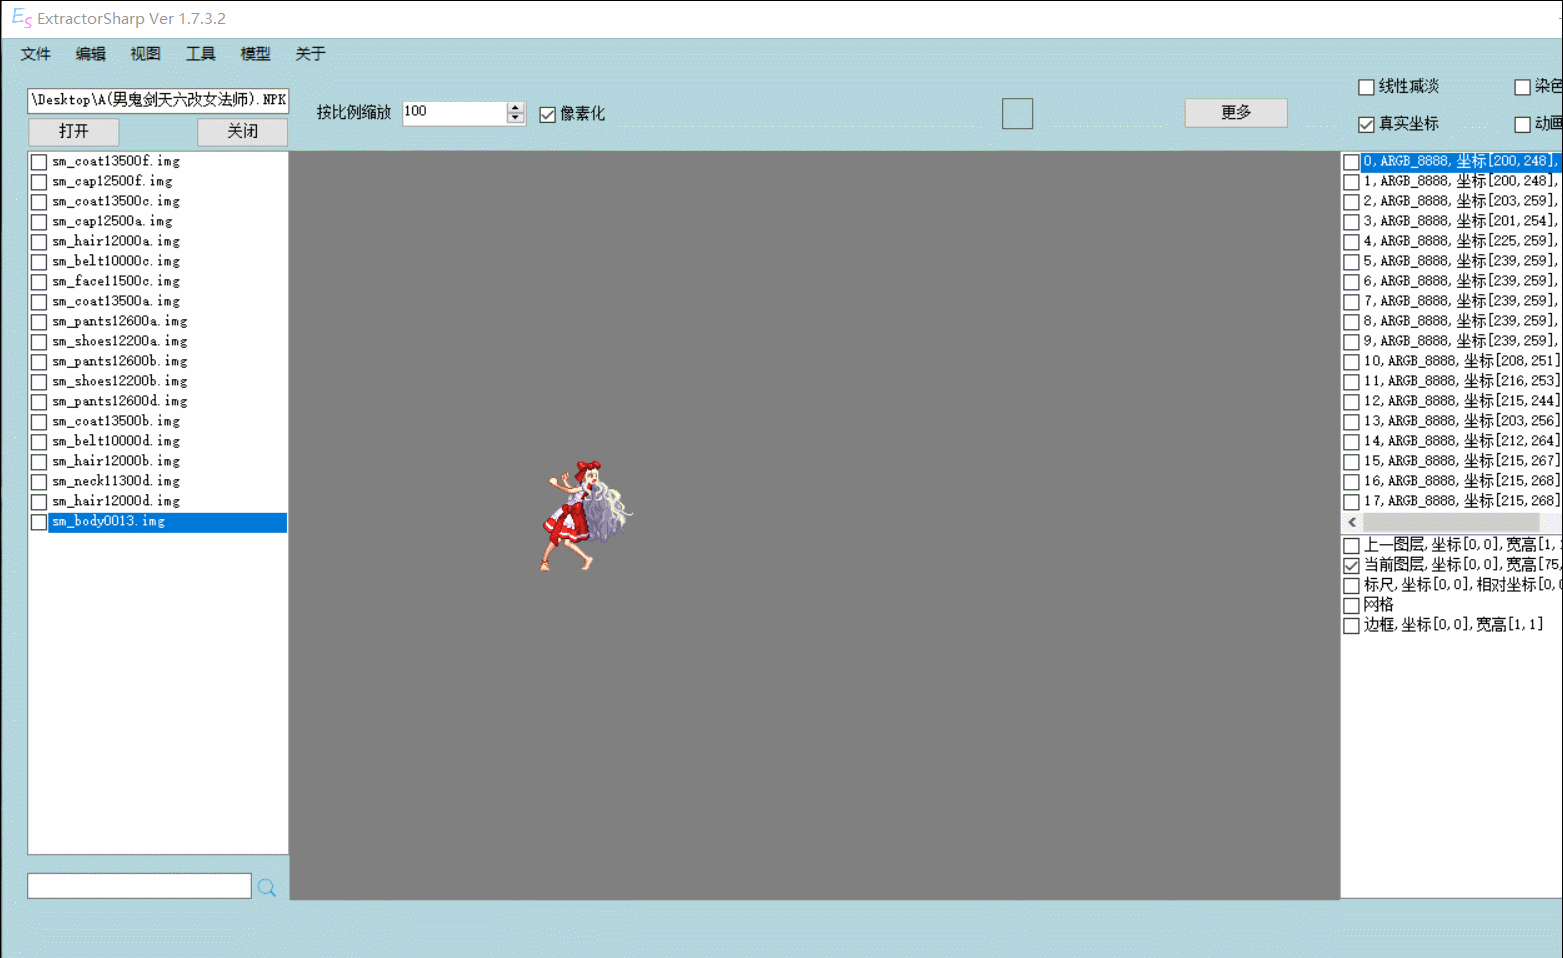Check the box beside sm_hair12000d.img
Viewport: 1563px width, 958px height.
(x=39, y=502)
